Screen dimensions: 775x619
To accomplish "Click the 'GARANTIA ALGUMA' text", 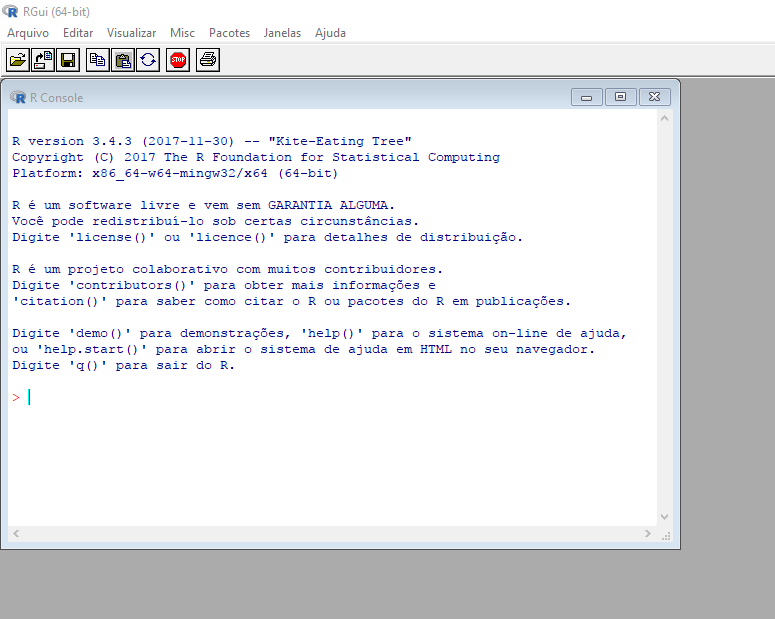I will point(328,205).
